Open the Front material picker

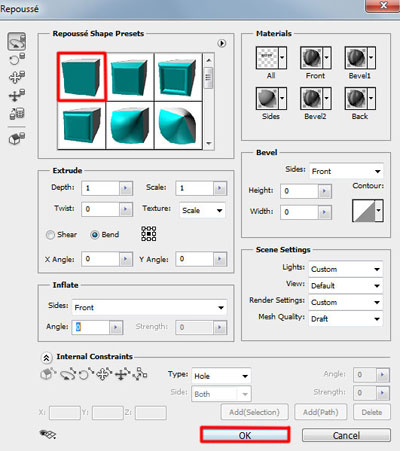(x=316, y=58)
